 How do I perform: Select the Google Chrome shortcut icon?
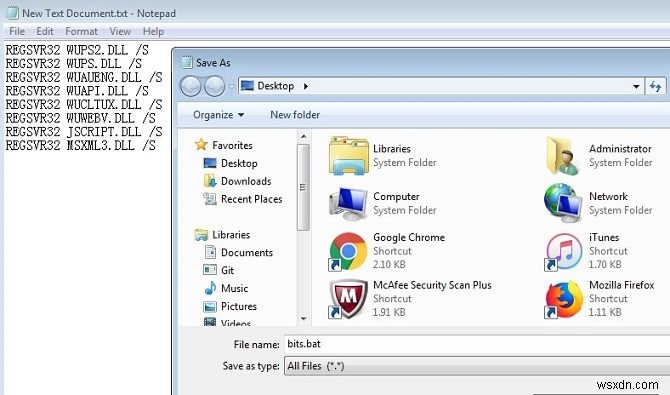tap(348, 251)
